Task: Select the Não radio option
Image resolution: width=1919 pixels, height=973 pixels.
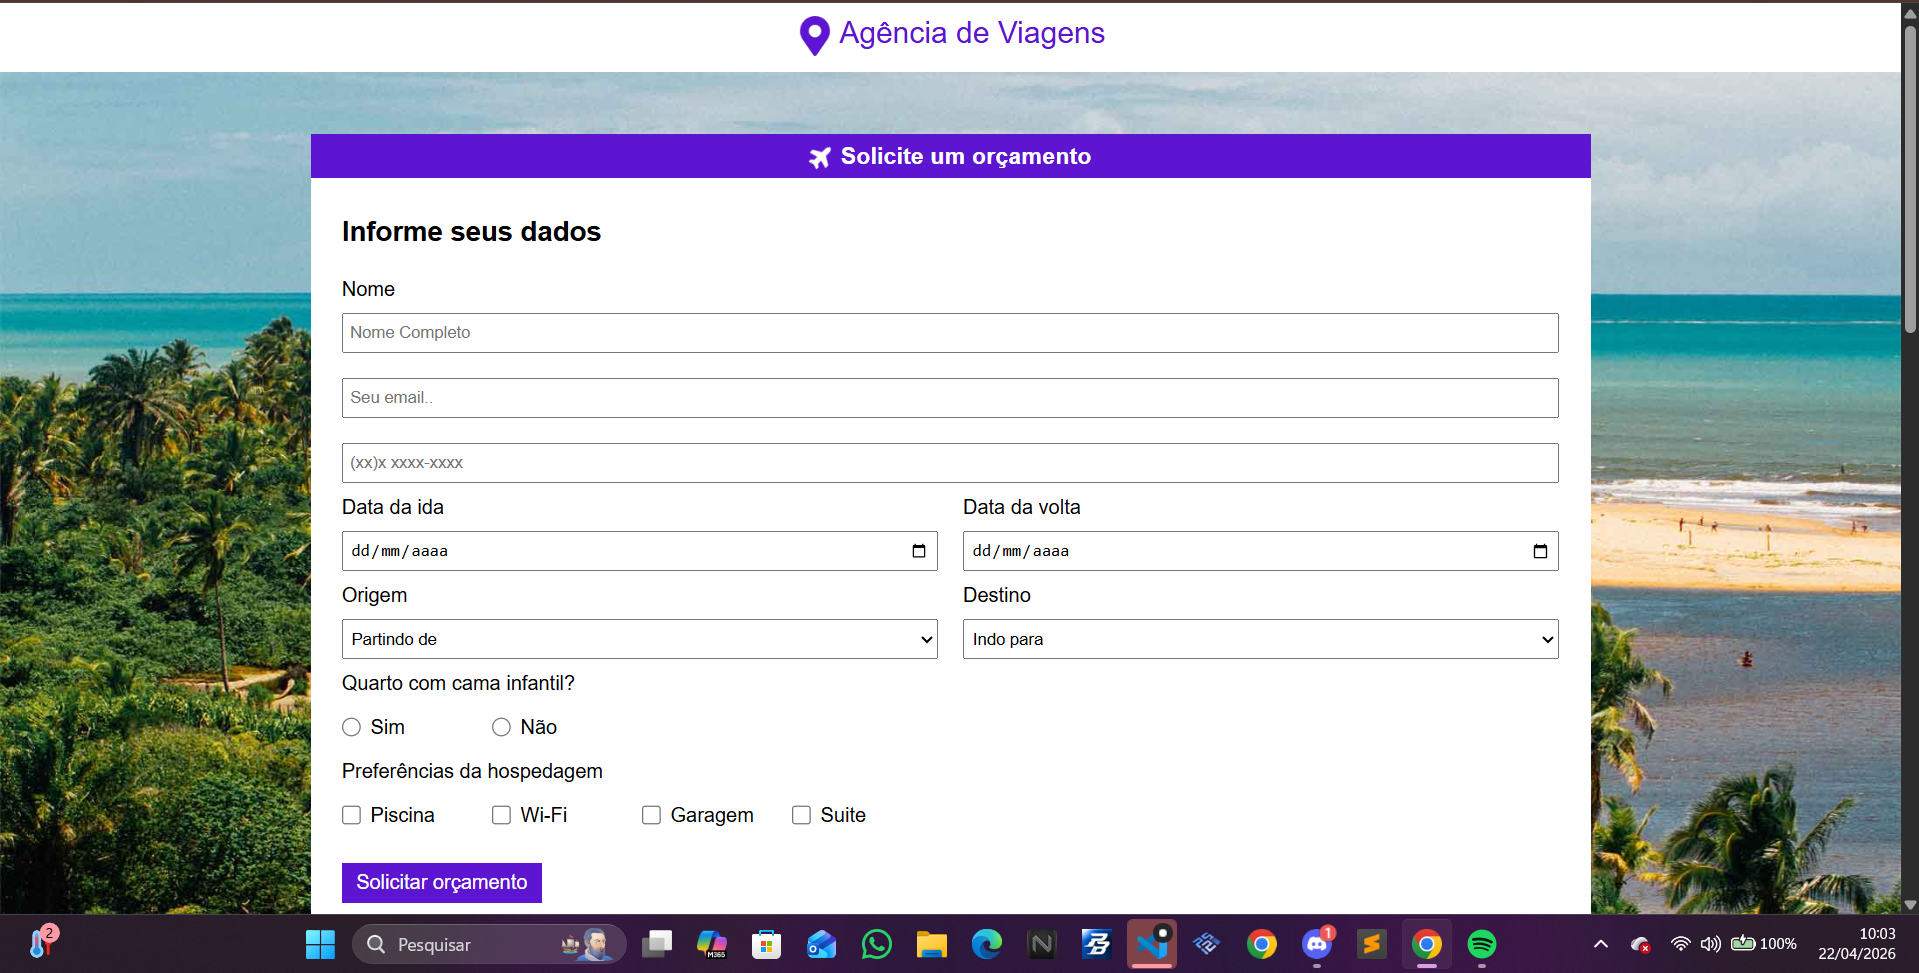Action: tap(501, 727)
